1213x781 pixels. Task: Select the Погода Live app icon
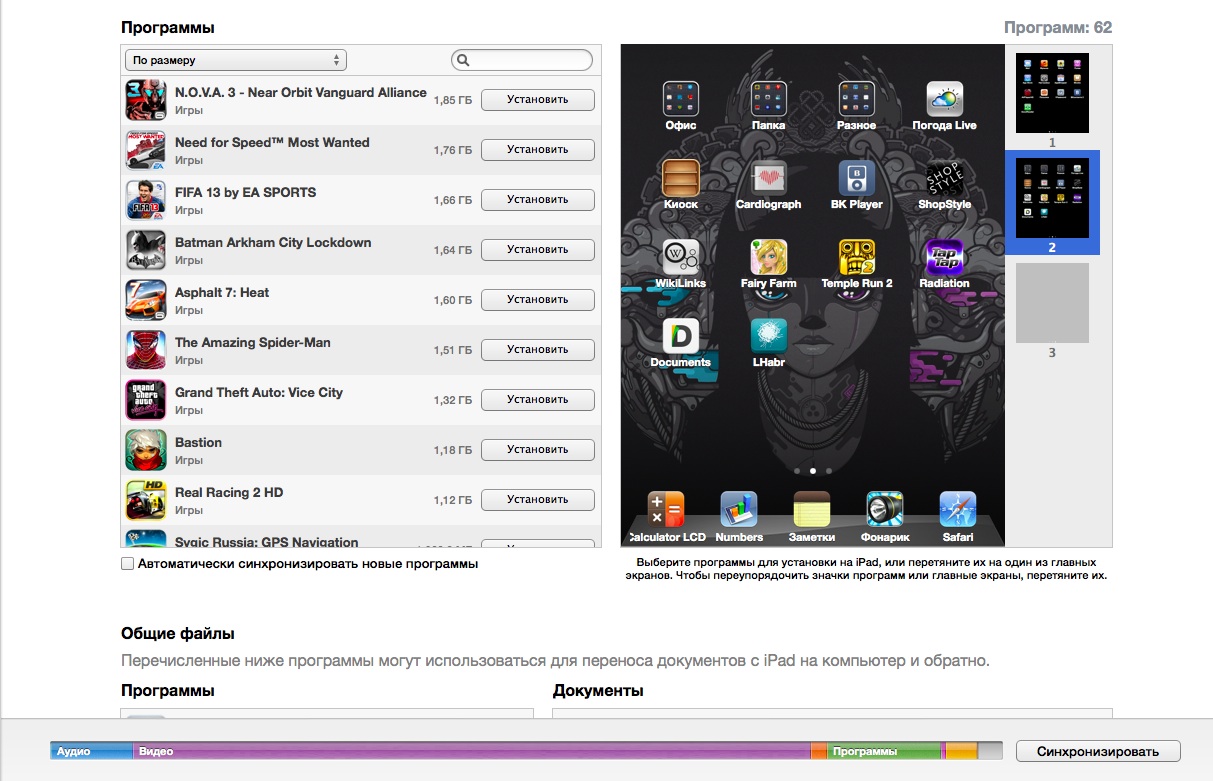[x=945, y=100]
